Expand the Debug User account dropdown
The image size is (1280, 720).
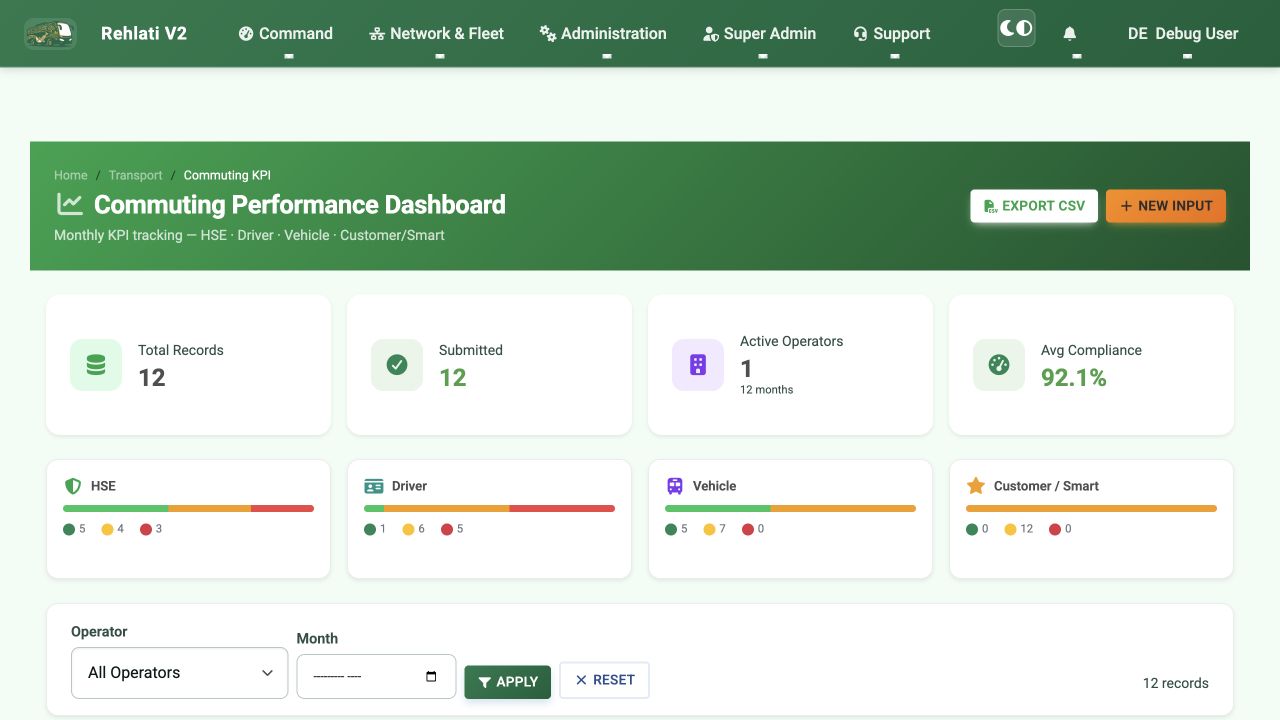(1183, 33)
